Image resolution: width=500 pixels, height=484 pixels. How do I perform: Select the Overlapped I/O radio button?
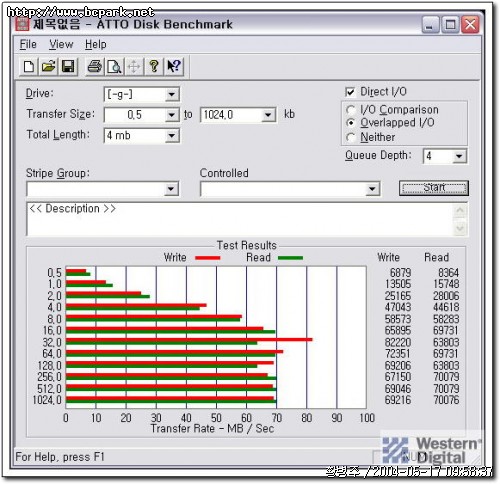[351, 123]
